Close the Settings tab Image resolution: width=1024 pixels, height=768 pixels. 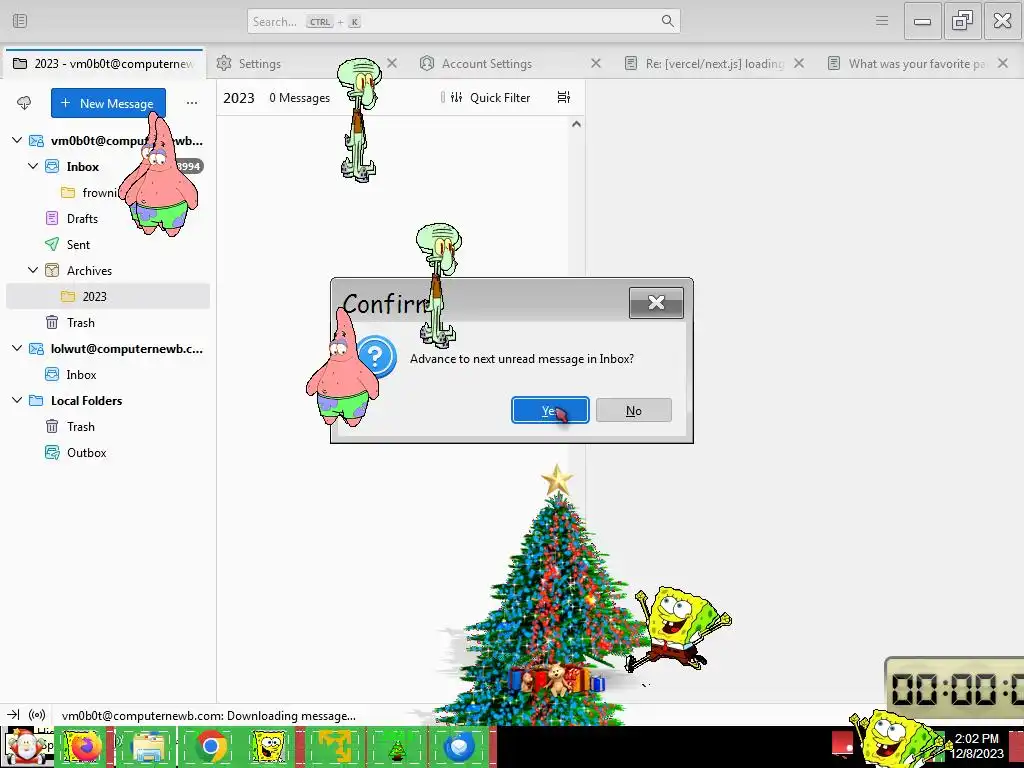pos(392,63)
